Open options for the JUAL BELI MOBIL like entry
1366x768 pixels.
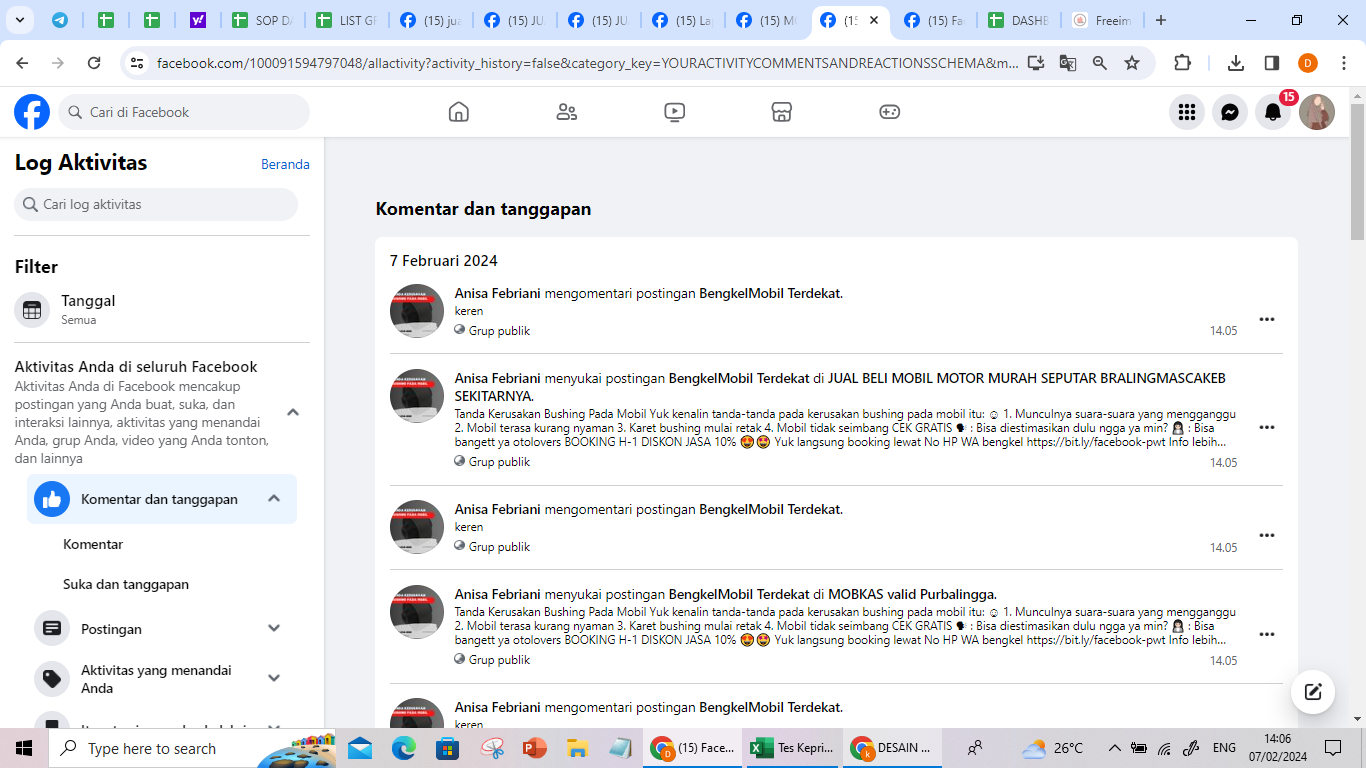click(x=1267, y=427)
